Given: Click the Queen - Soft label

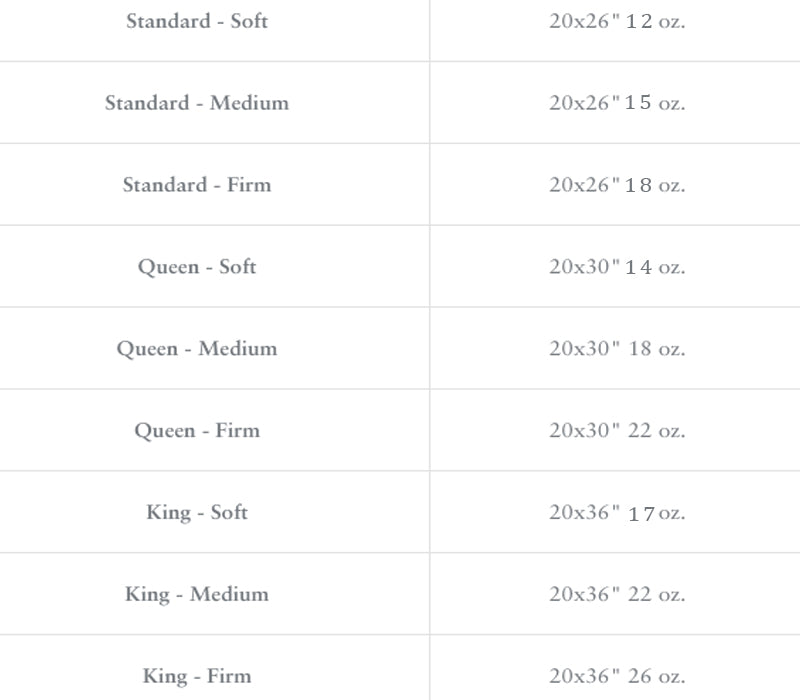Looking at the screenshot, I should click(197, 267).
